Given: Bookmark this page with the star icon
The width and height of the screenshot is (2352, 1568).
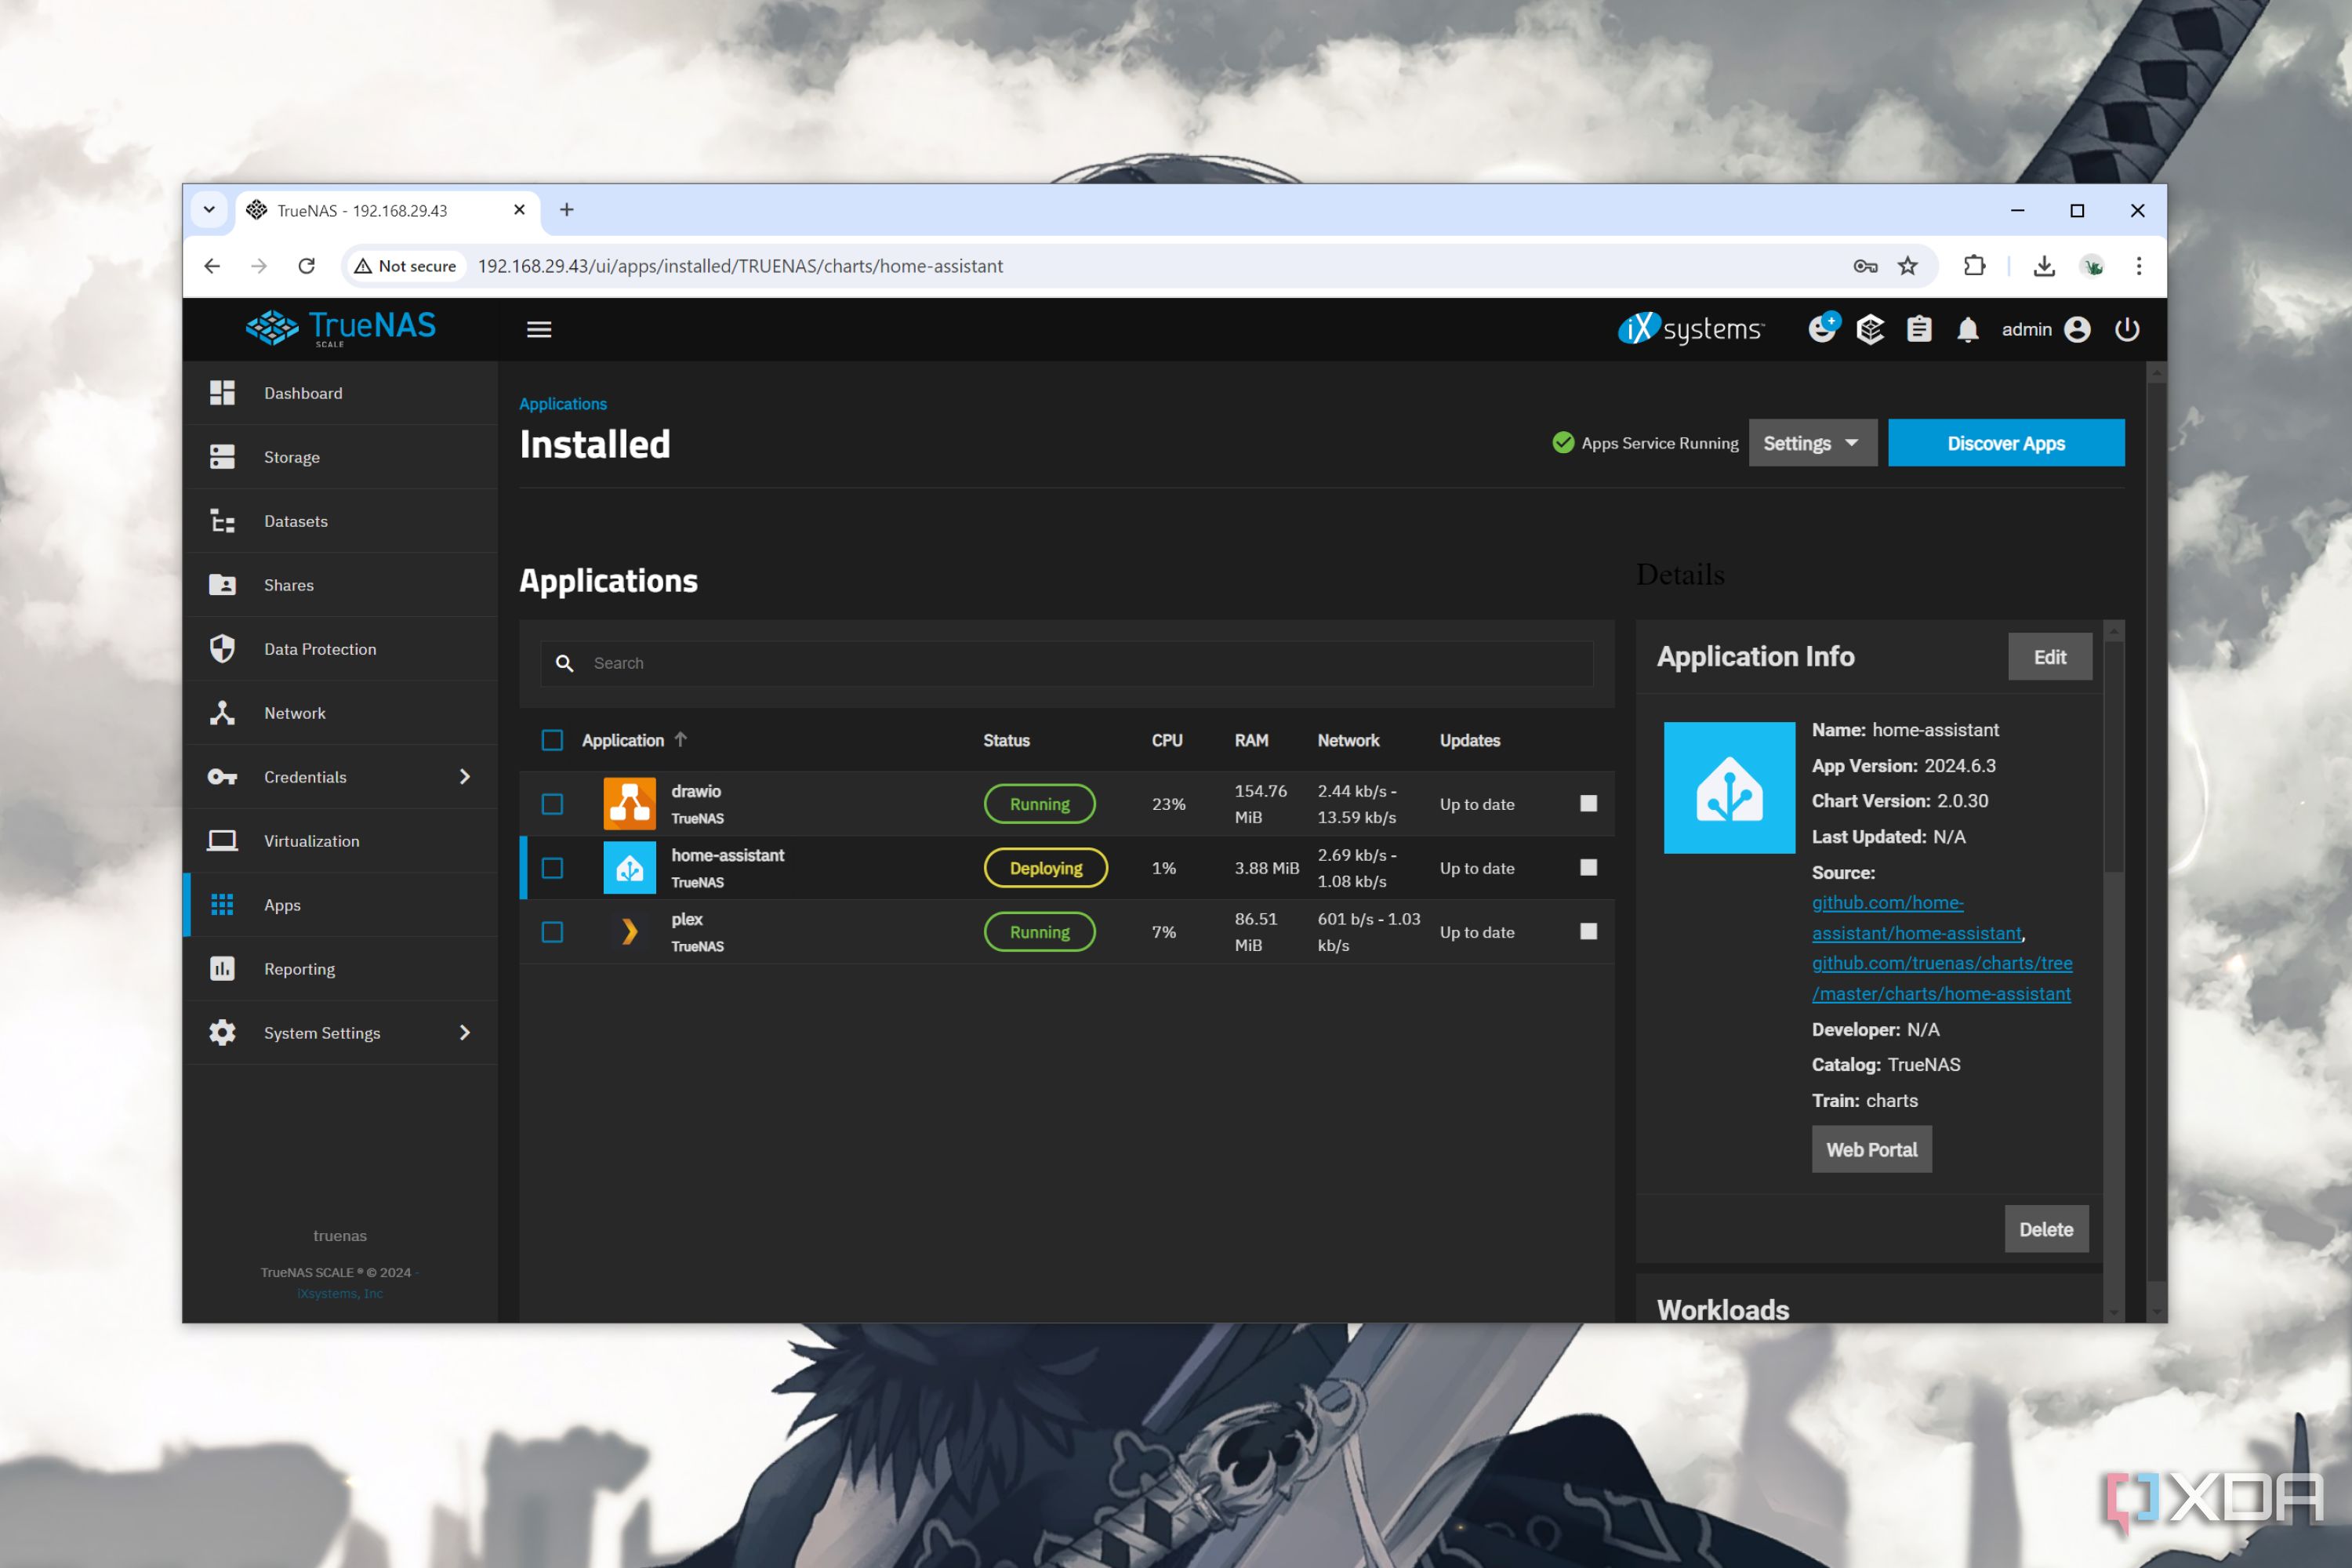Looking at the screenshot, I should pyautogui.click(x=1908, y=266).
